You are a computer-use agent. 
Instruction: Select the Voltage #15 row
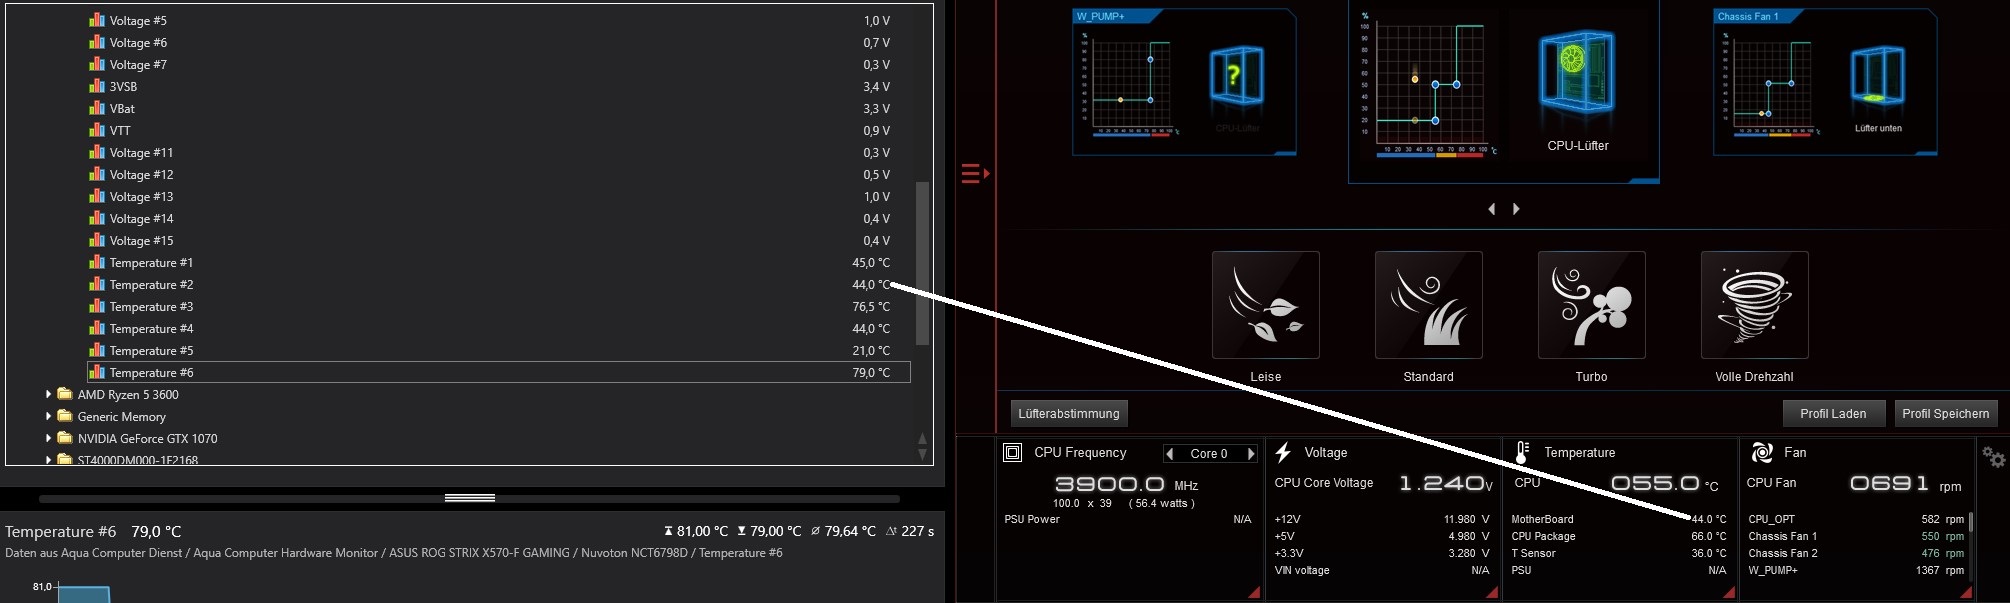(499, 240)
